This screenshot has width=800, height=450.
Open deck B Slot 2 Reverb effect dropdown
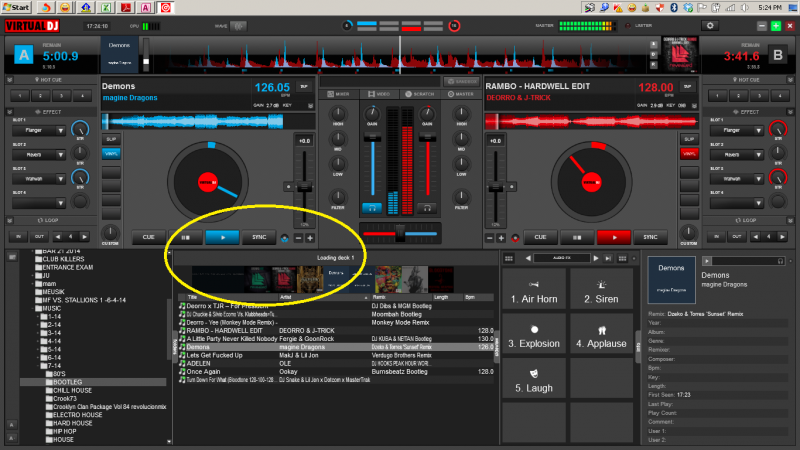click(758, 155)
